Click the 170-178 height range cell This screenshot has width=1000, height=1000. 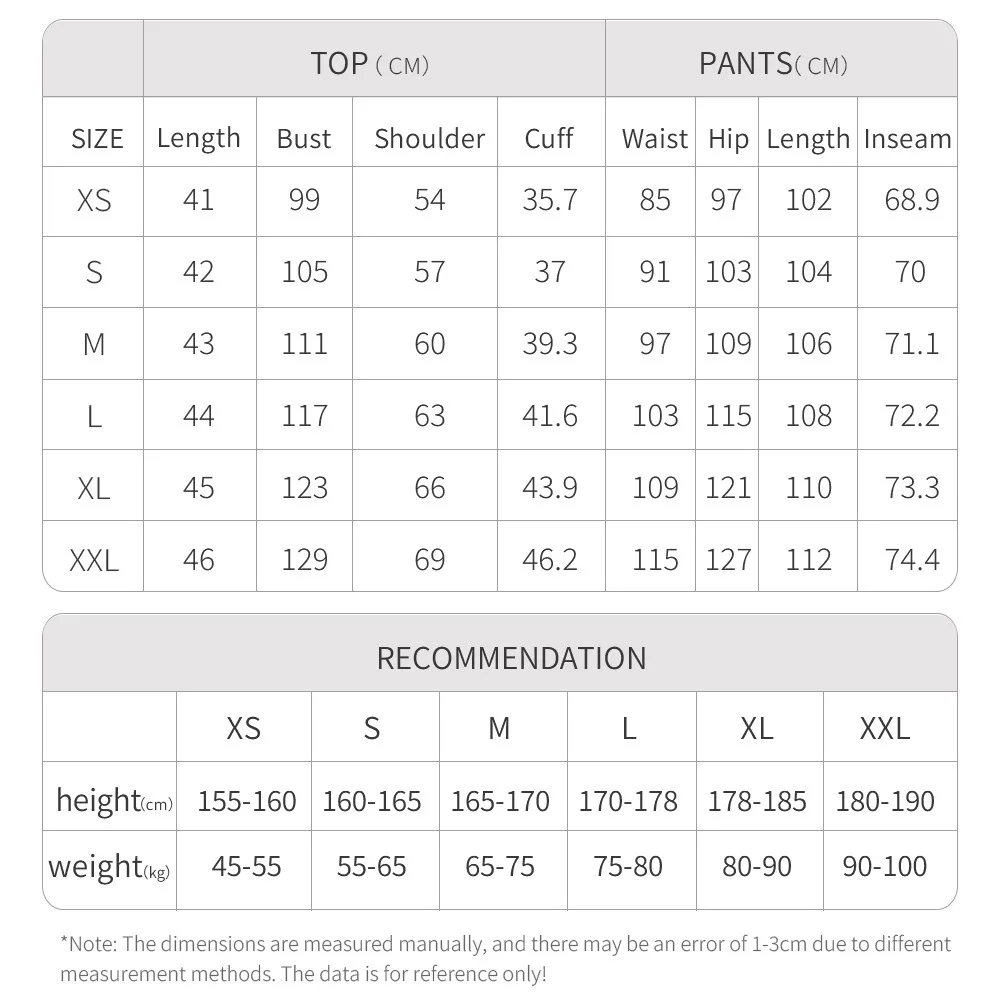point(628,801)
